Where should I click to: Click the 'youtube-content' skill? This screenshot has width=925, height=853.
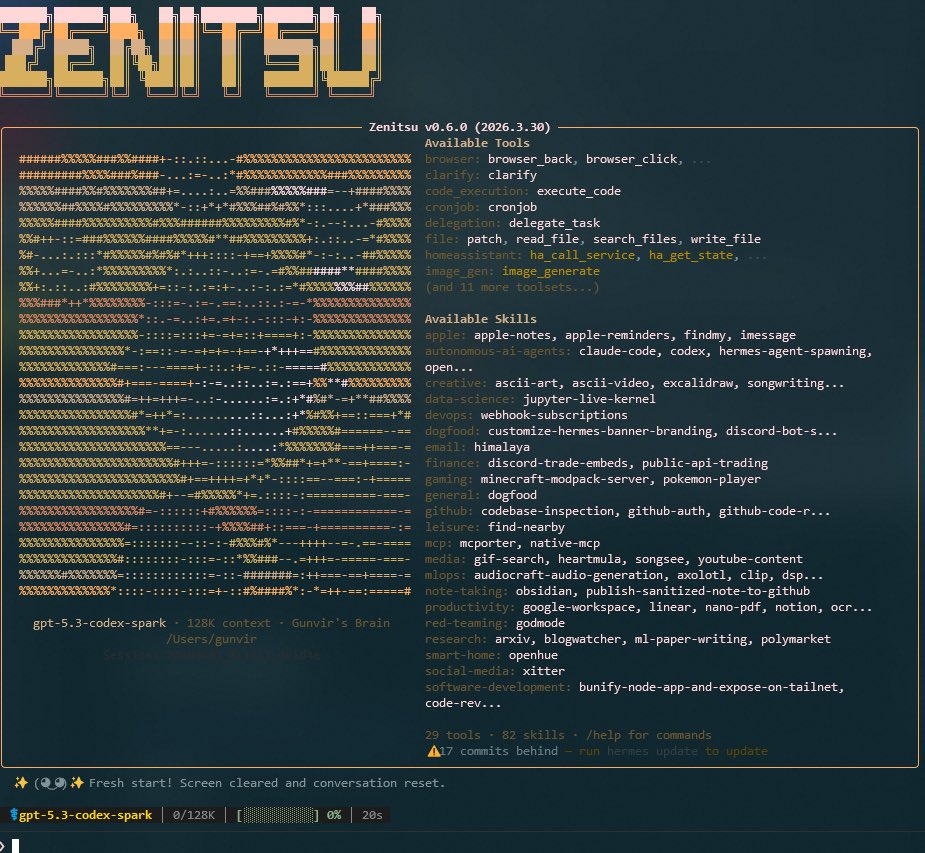point(750,559)
